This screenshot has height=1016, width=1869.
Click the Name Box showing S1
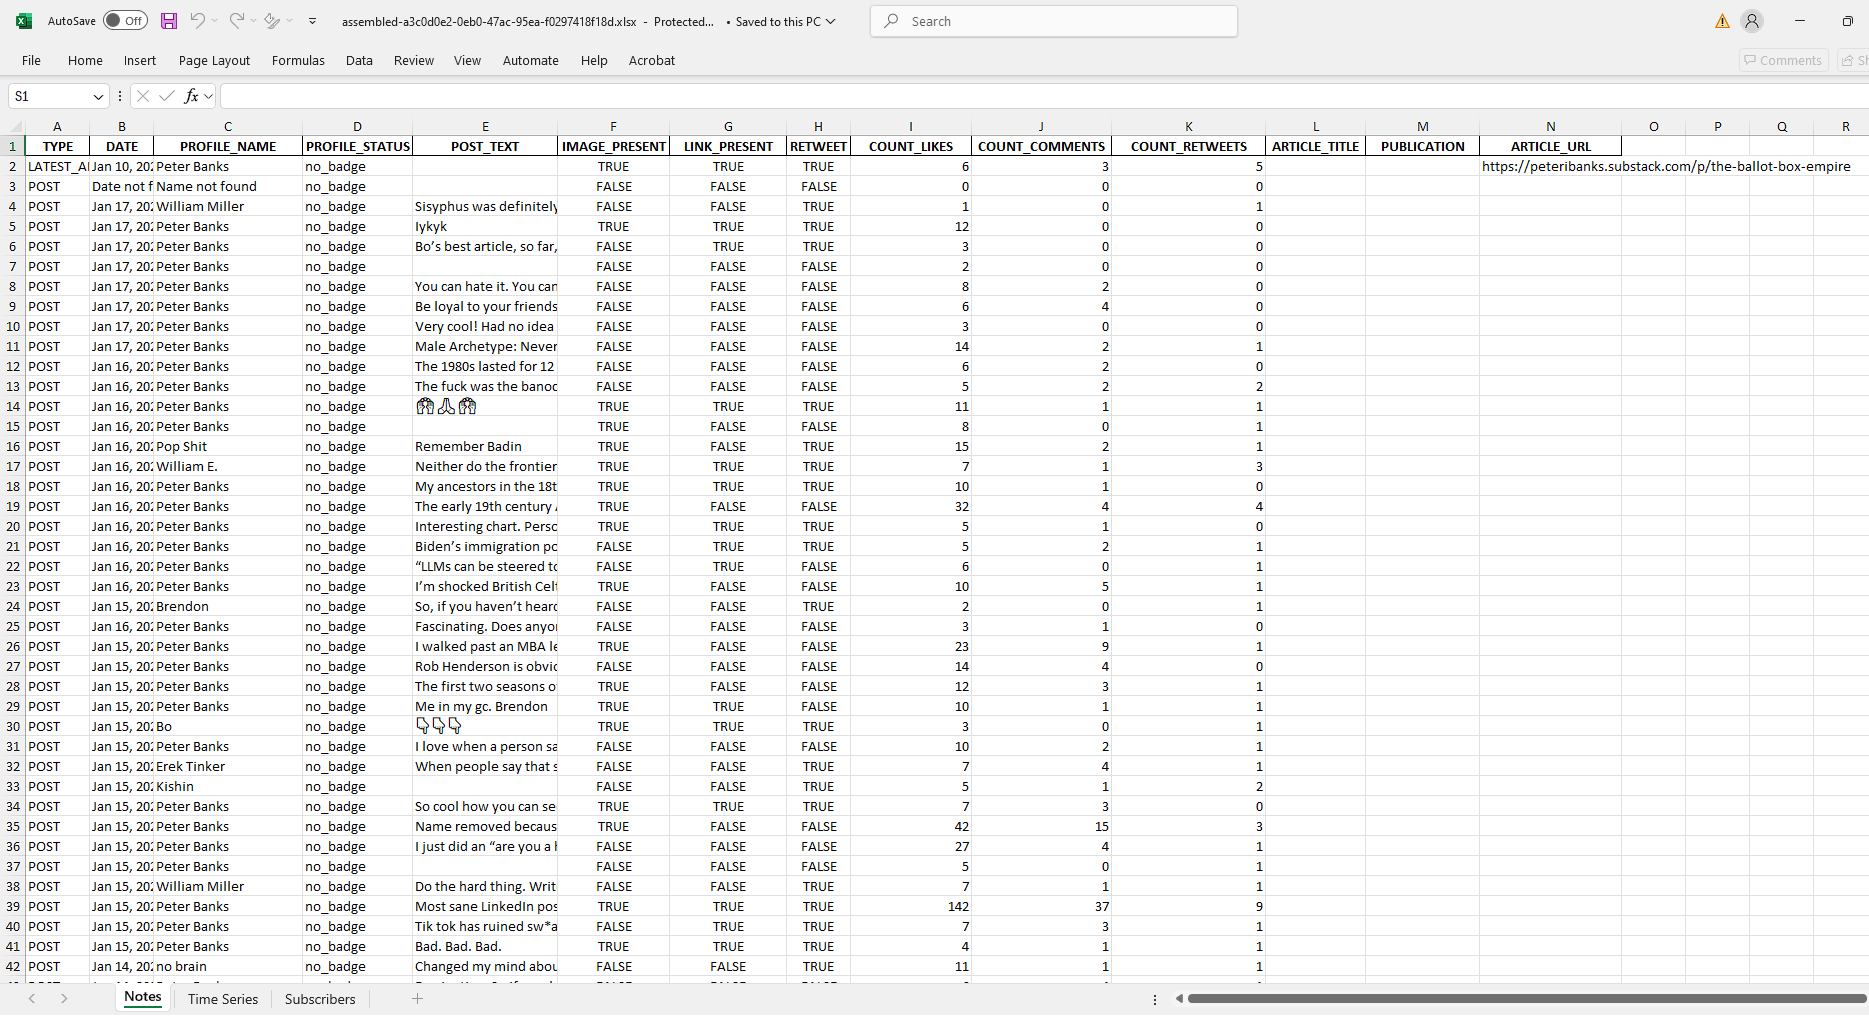coord(48,96)
